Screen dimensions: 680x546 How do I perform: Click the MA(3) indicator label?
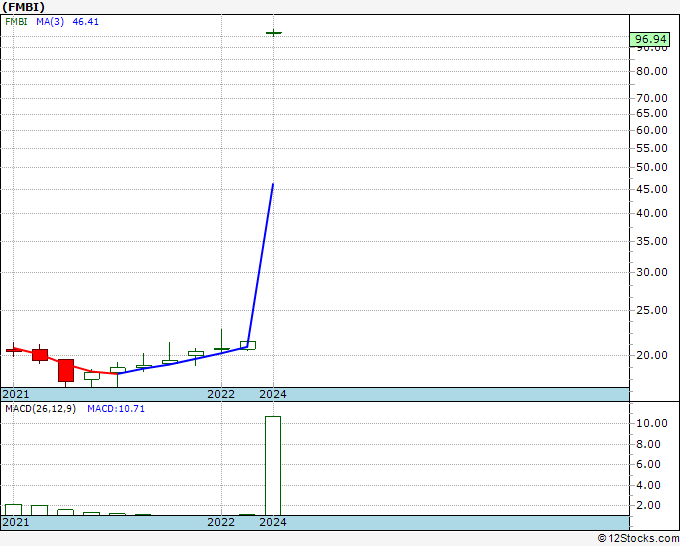(50, 22)
